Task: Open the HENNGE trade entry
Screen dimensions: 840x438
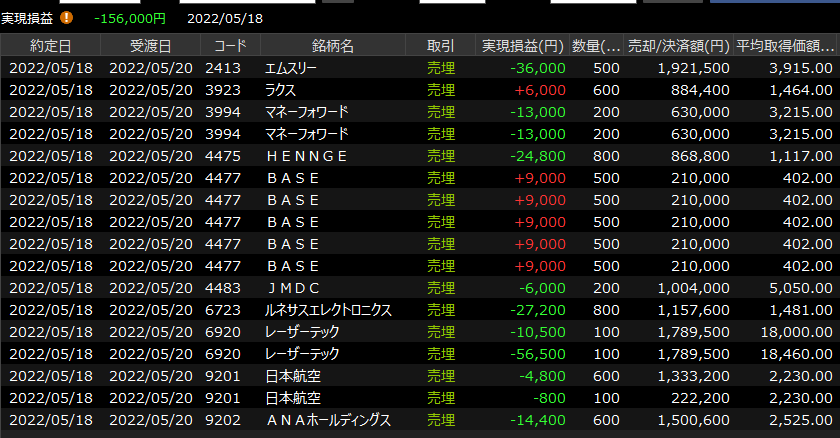Action: point(307,155)
